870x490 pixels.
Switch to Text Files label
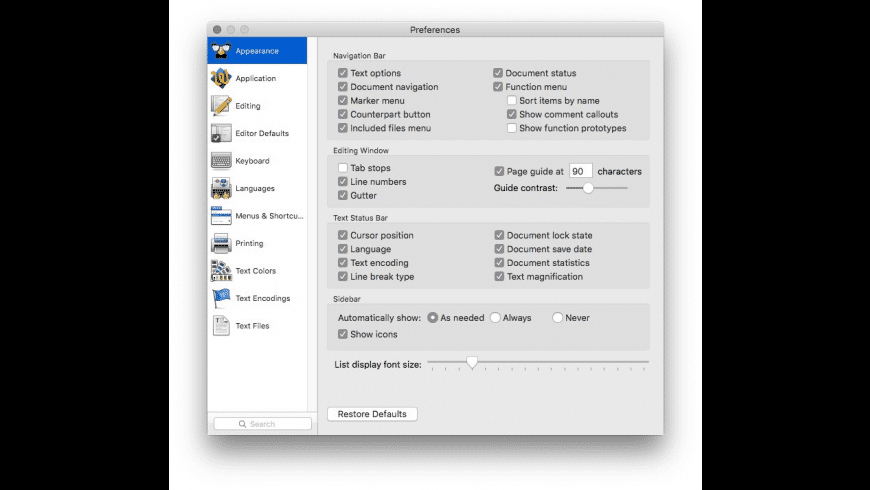[x=252, y=326]
